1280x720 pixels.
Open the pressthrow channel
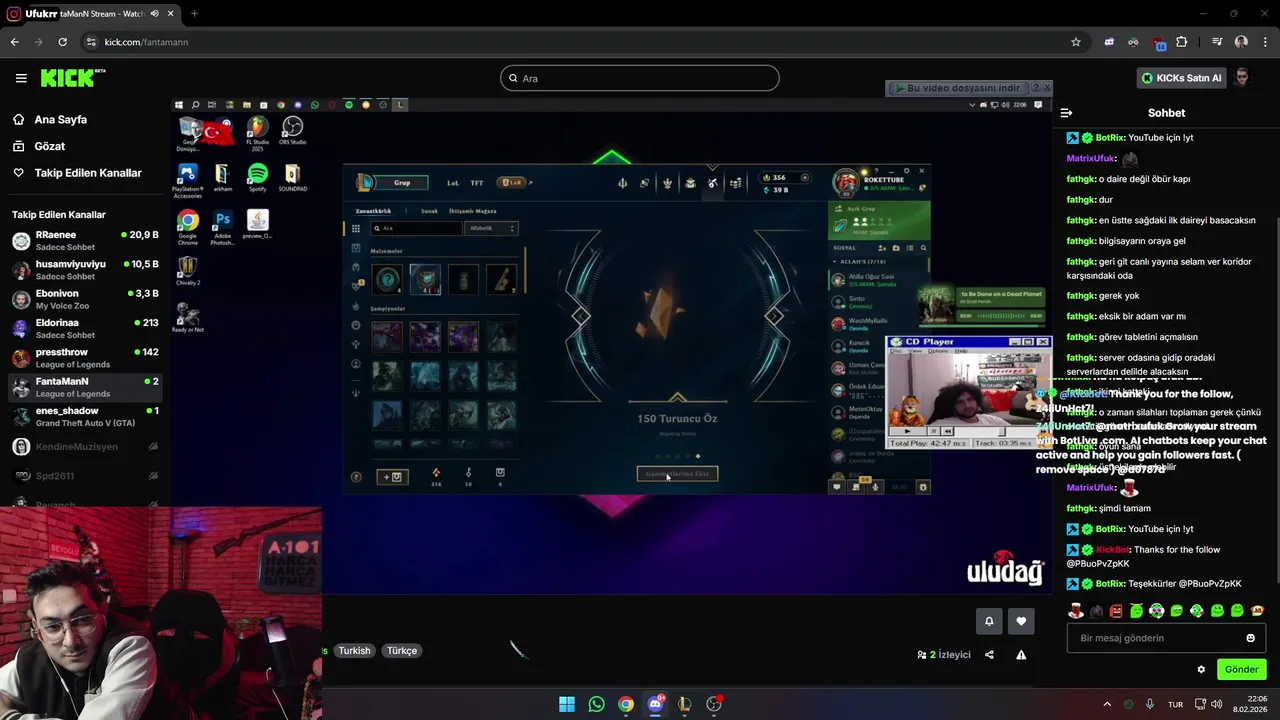pyautogui.click(x=85, y=358)
